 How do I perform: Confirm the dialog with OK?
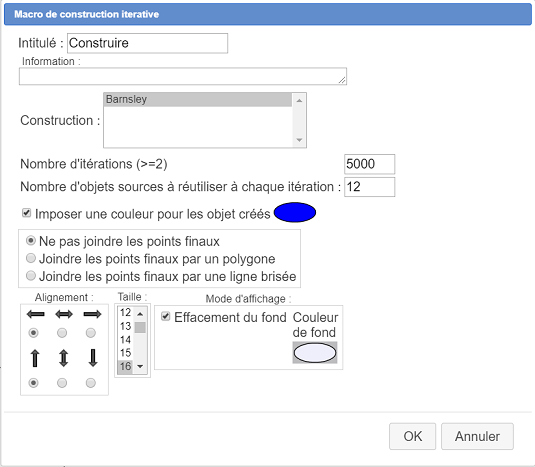point(413,436)
